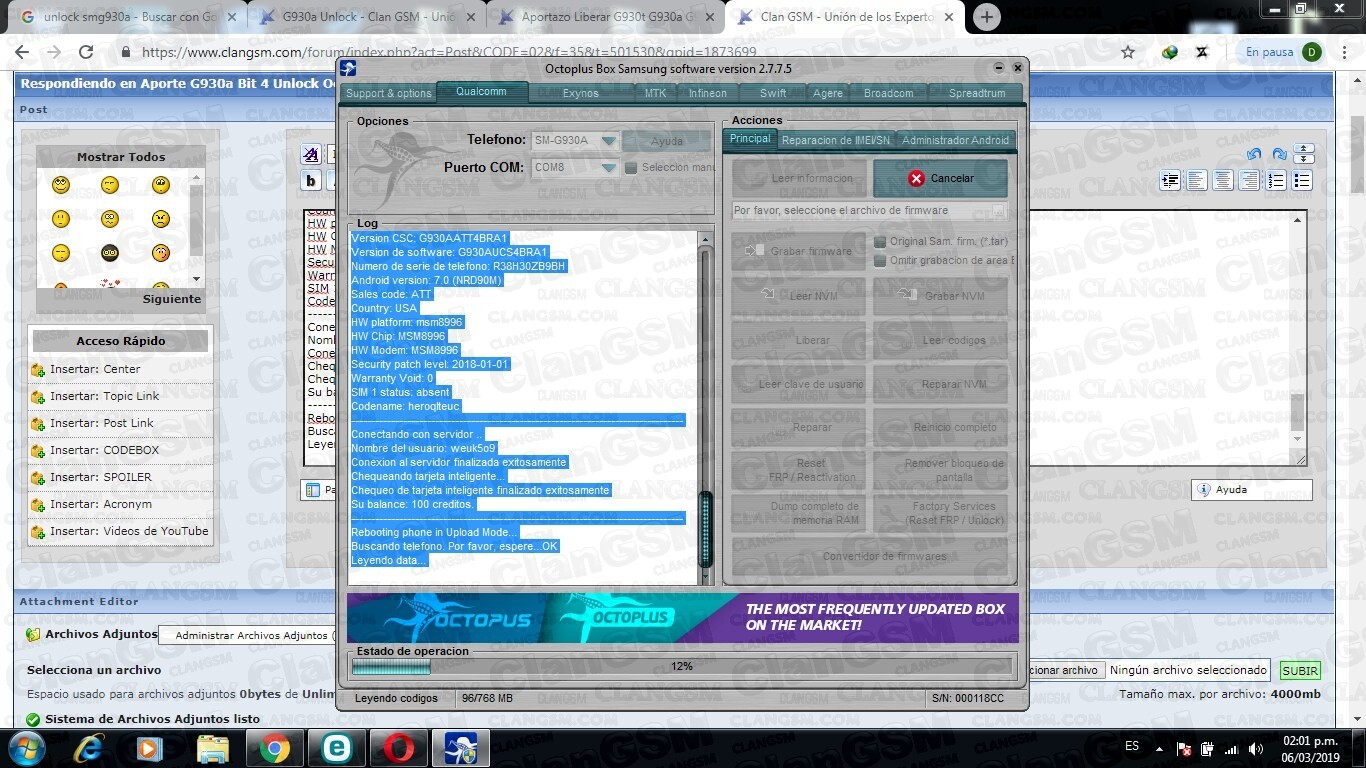
Task: Toggle the Seleccion manual checkbox
Action: point(631,168)
